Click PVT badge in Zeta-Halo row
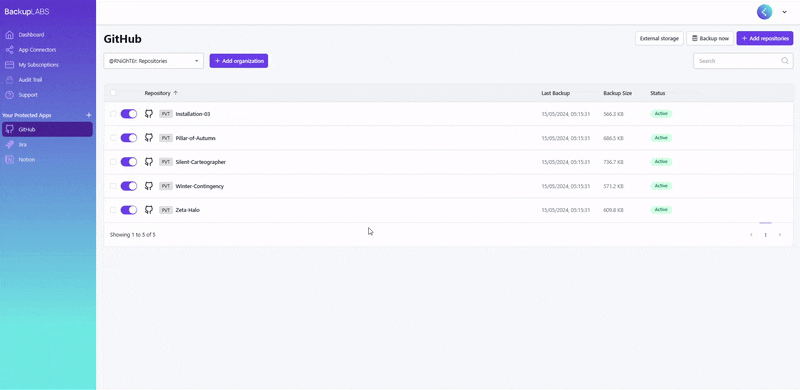The width and height of the screenshot is (800, 390). click(166, 210)
